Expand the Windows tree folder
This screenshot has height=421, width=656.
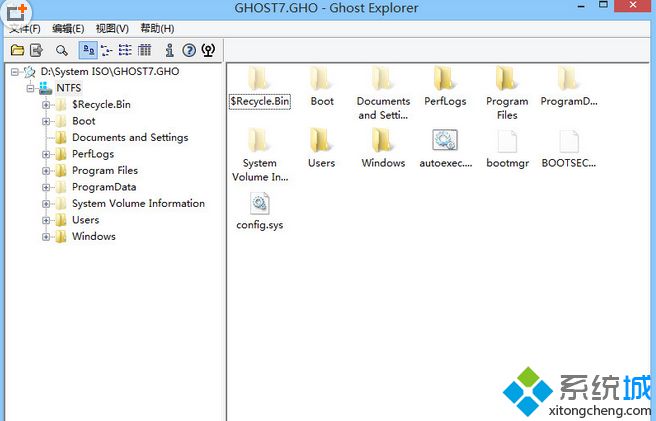click(46, 237)
